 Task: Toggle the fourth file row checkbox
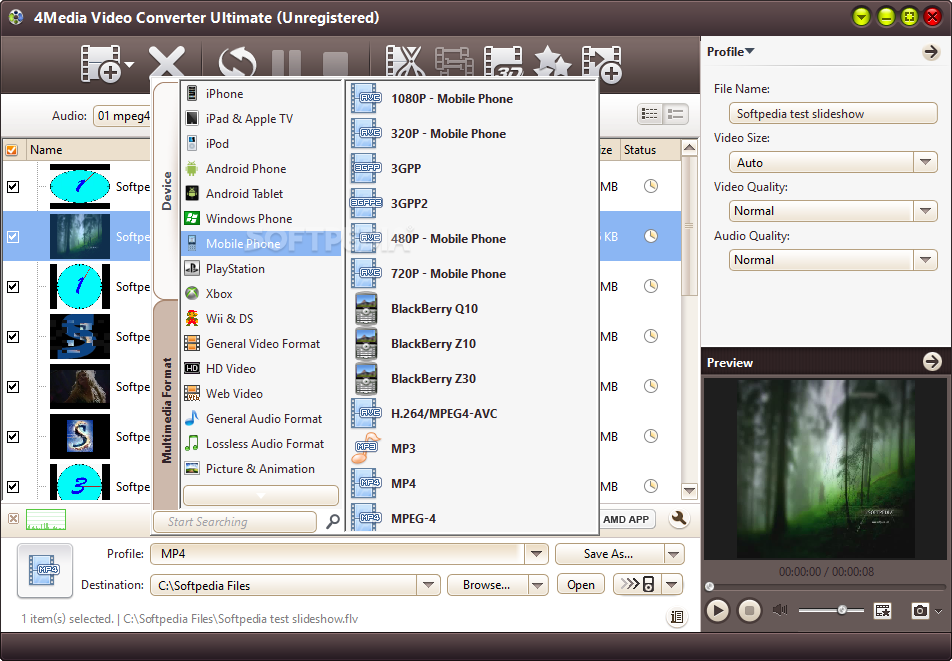coord(13,337)
